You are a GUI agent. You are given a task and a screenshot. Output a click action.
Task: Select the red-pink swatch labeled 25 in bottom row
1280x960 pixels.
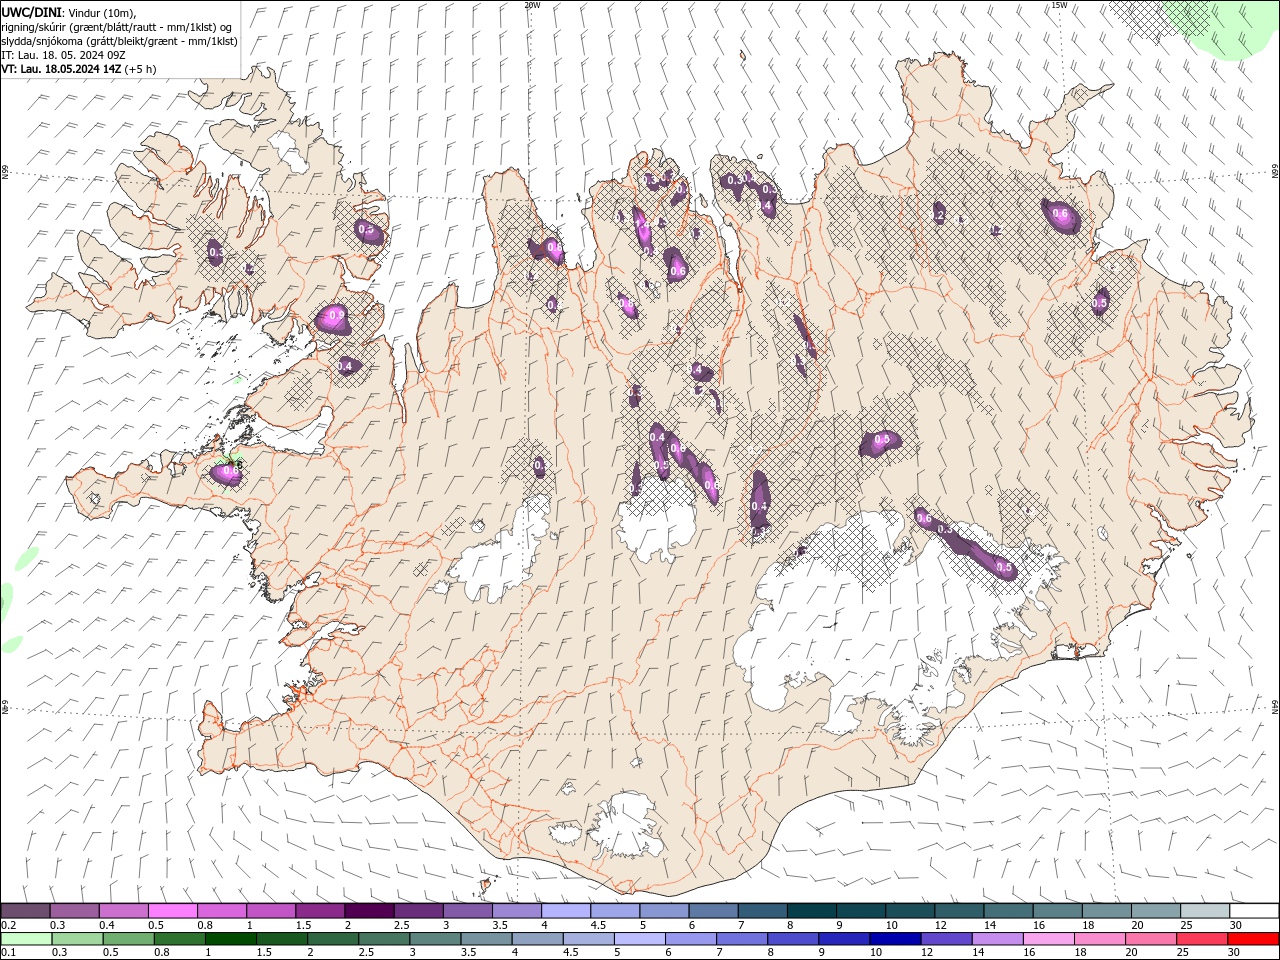pyautogui.click(x=1202, y=939)
